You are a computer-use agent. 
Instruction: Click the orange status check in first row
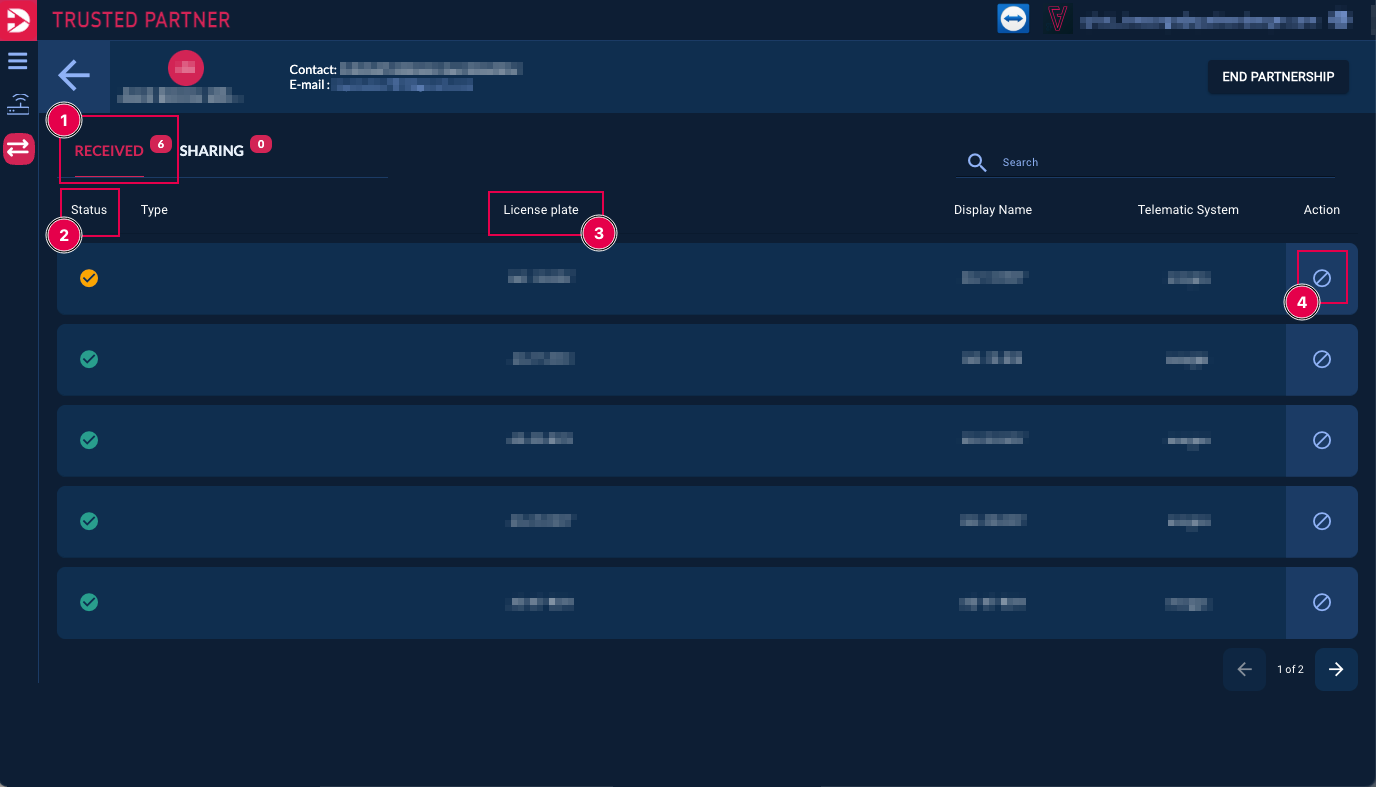click(x=89, y=278)
